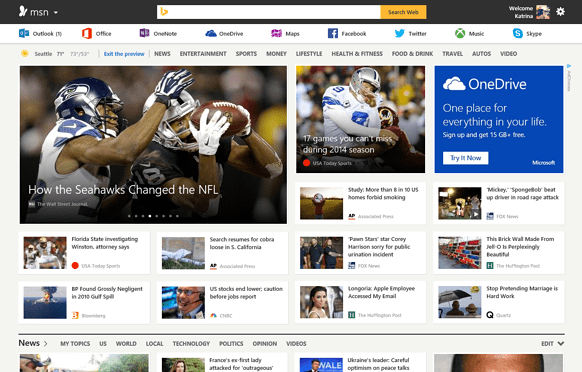Click the Quartz Q source icon
Screen dimensions: 582x372
(490, 315)
